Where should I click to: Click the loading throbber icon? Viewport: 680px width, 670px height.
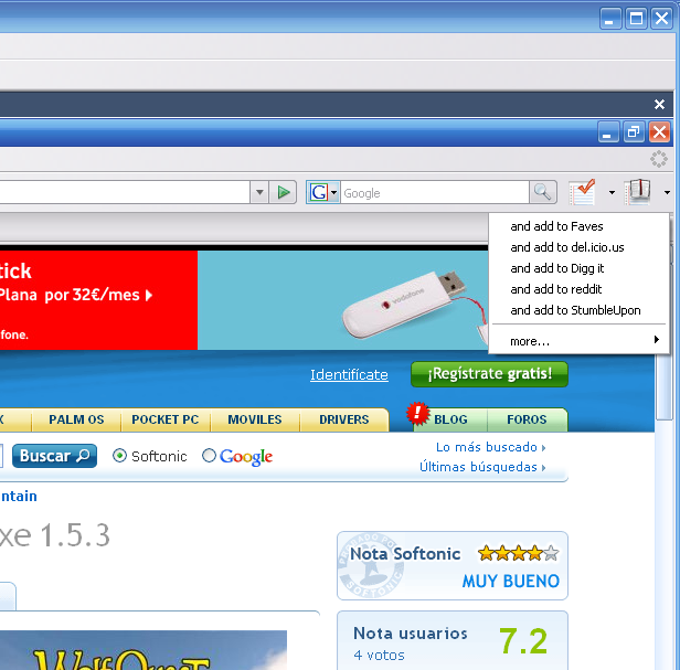(x=659, y=159)
